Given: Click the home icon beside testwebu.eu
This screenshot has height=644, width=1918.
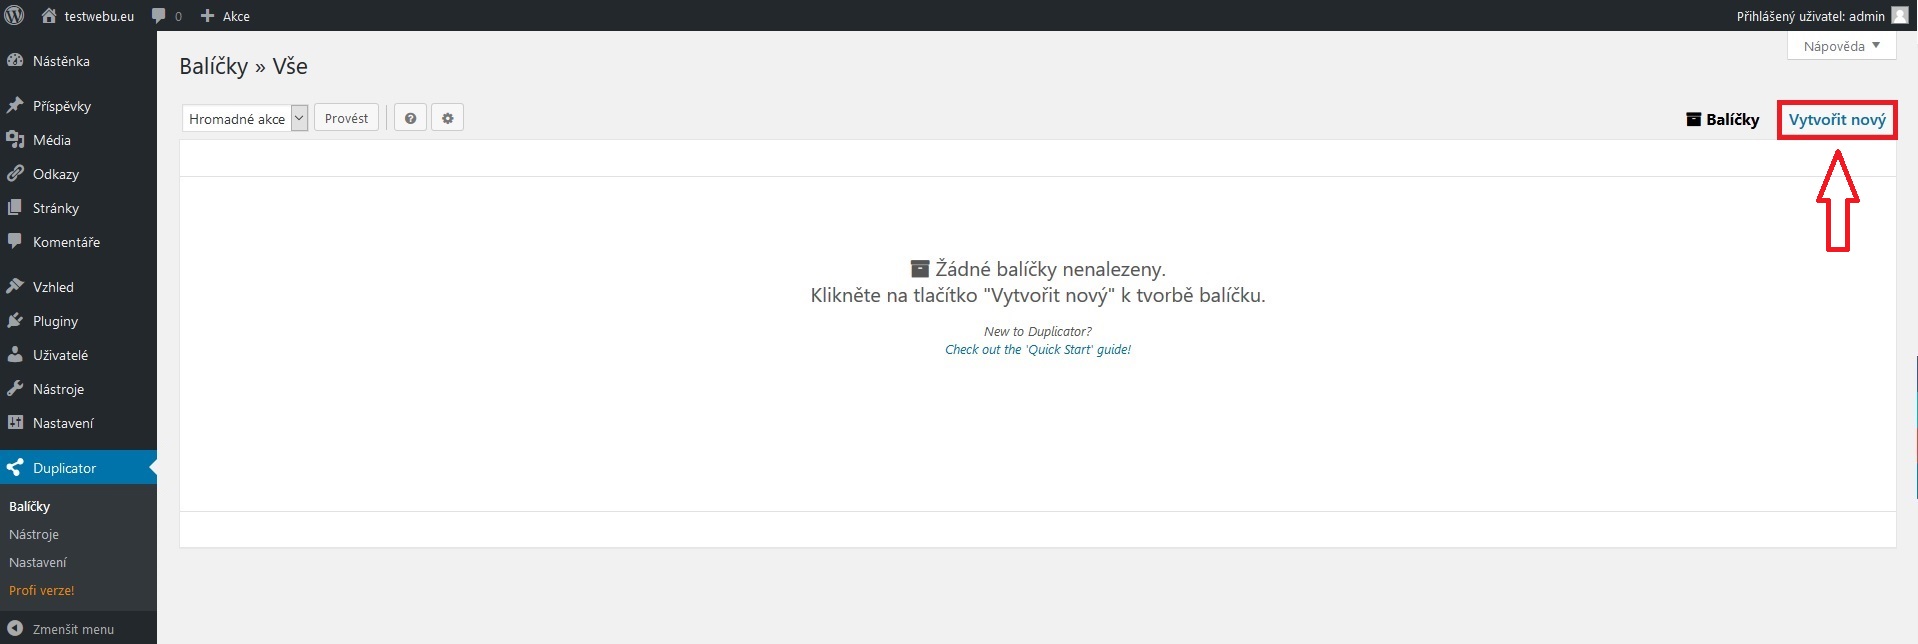Looking at the screenshot, I should click(x=49, y=16).
